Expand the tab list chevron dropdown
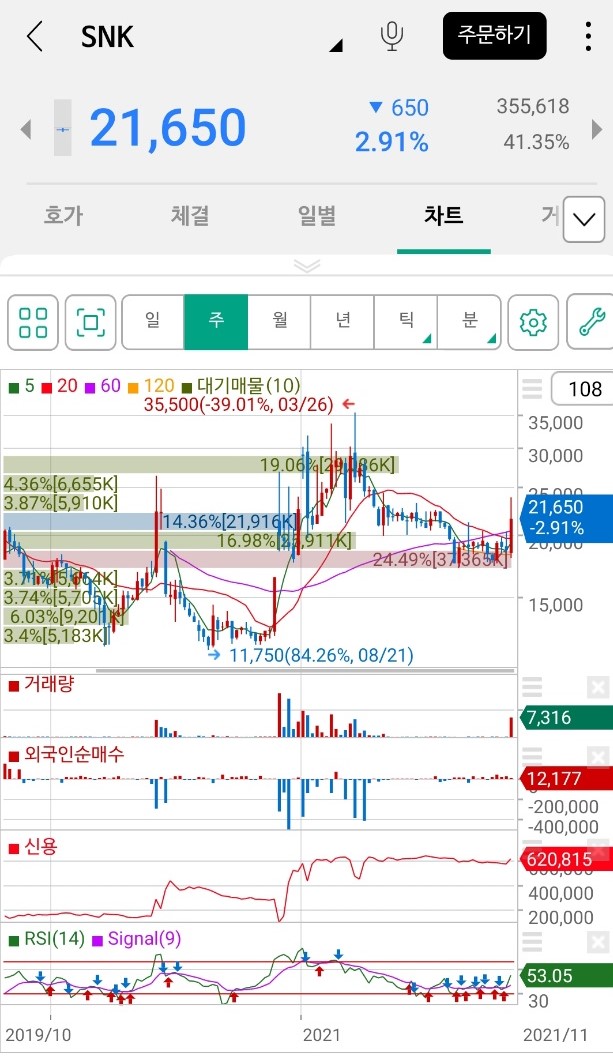Screen dimensions: 613x1057 [x=583, y=219]
